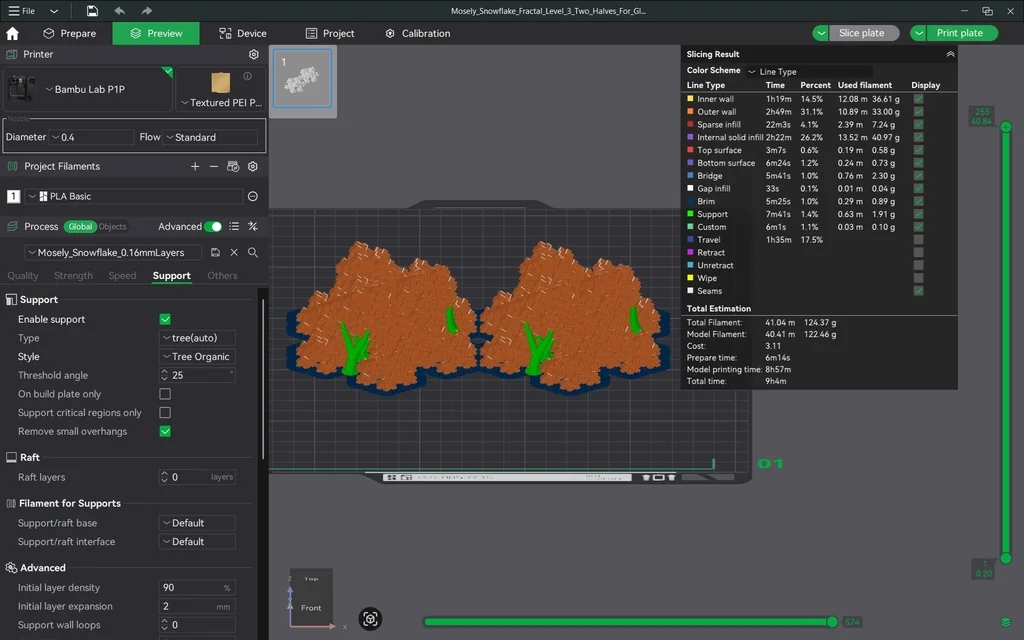
Task: Add a filament with the plus icon
Action: click(x=195, y=167)
